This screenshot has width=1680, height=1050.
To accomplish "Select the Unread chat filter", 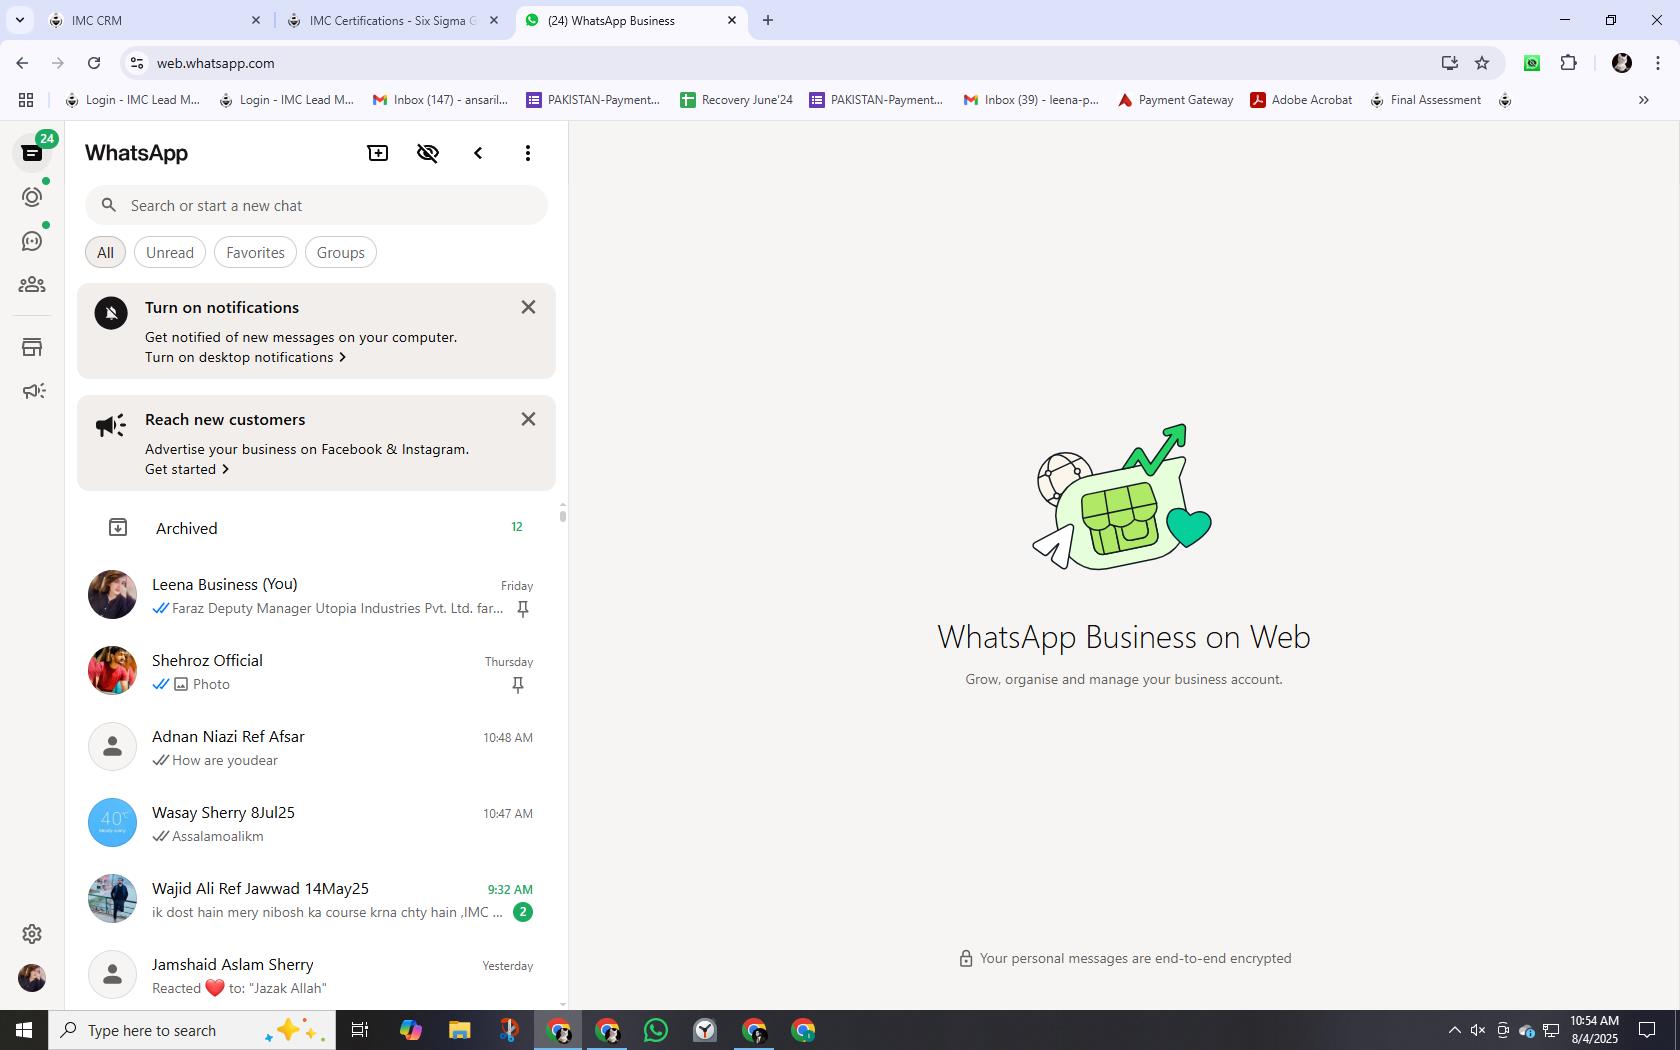I will (x=170, y=252).
